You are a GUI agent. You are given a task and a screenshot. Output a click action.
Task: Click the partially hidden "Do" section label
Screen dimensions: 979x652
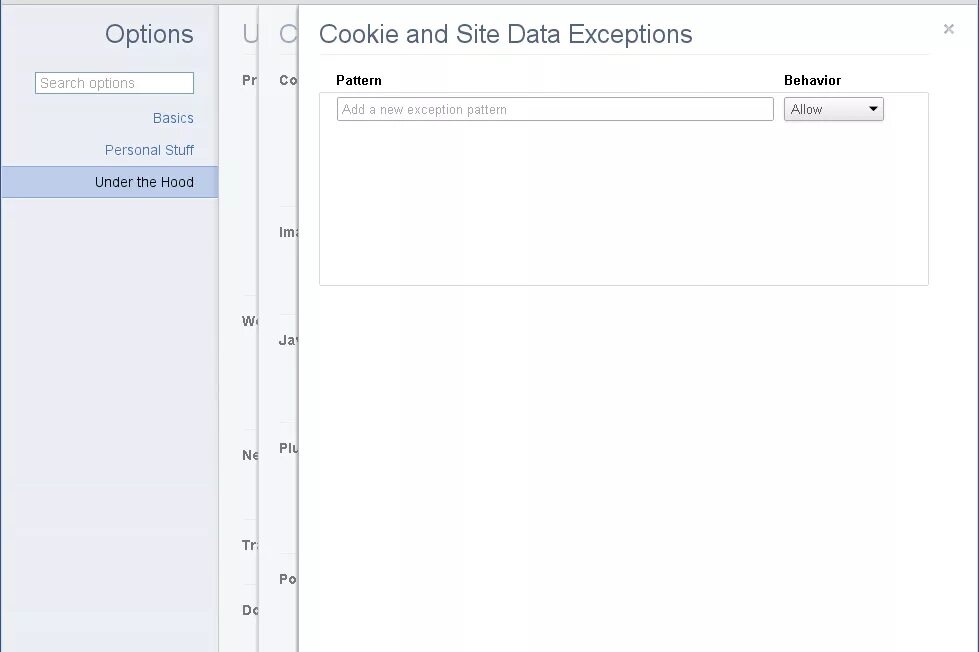click(250, 610)
